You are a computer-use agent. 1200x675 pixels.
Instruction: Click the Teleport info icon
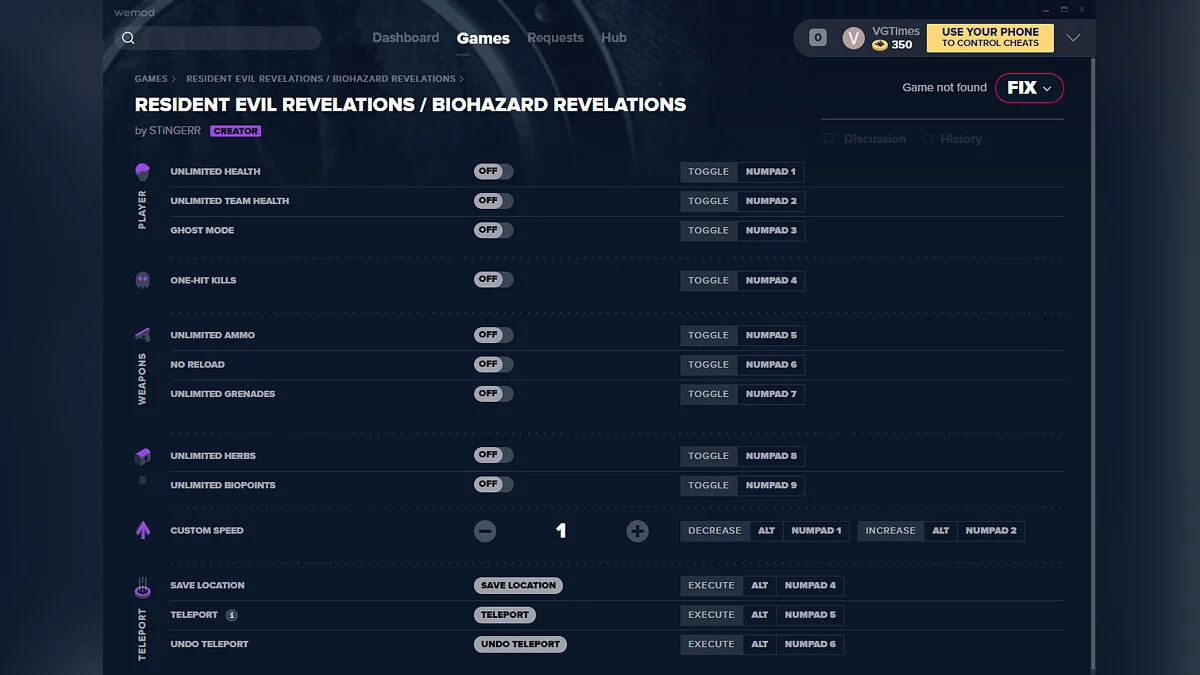[231, 615]
